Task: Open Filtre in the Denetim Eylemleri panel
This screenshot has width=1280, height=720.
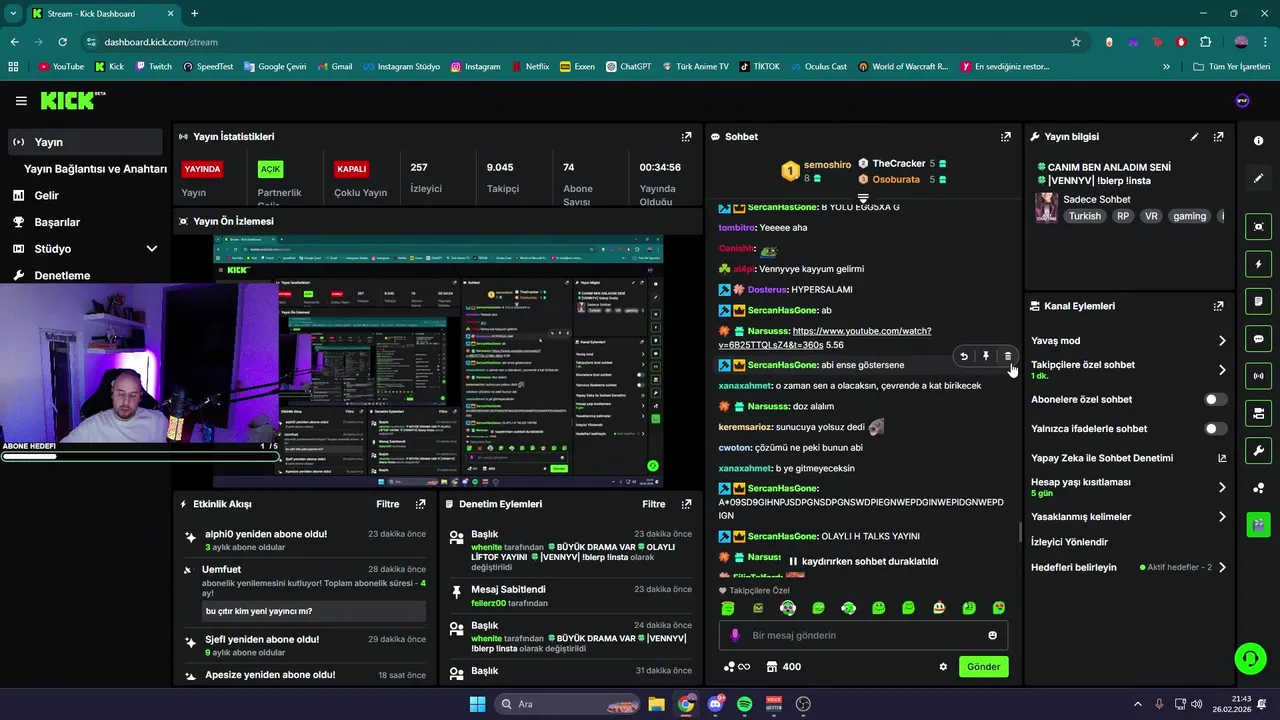Action: tap(653, 504)
